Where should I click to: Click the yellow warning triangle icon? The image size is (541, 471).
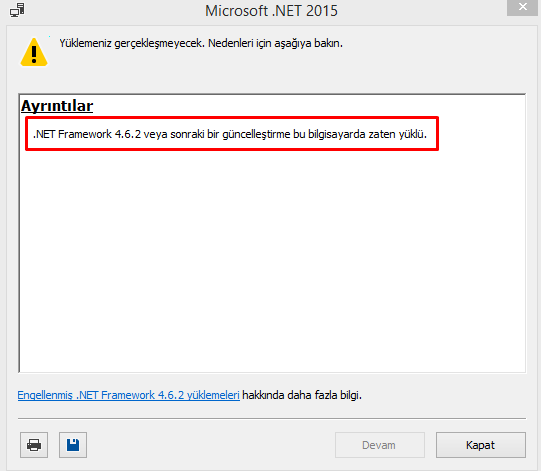tap(34, 52)
